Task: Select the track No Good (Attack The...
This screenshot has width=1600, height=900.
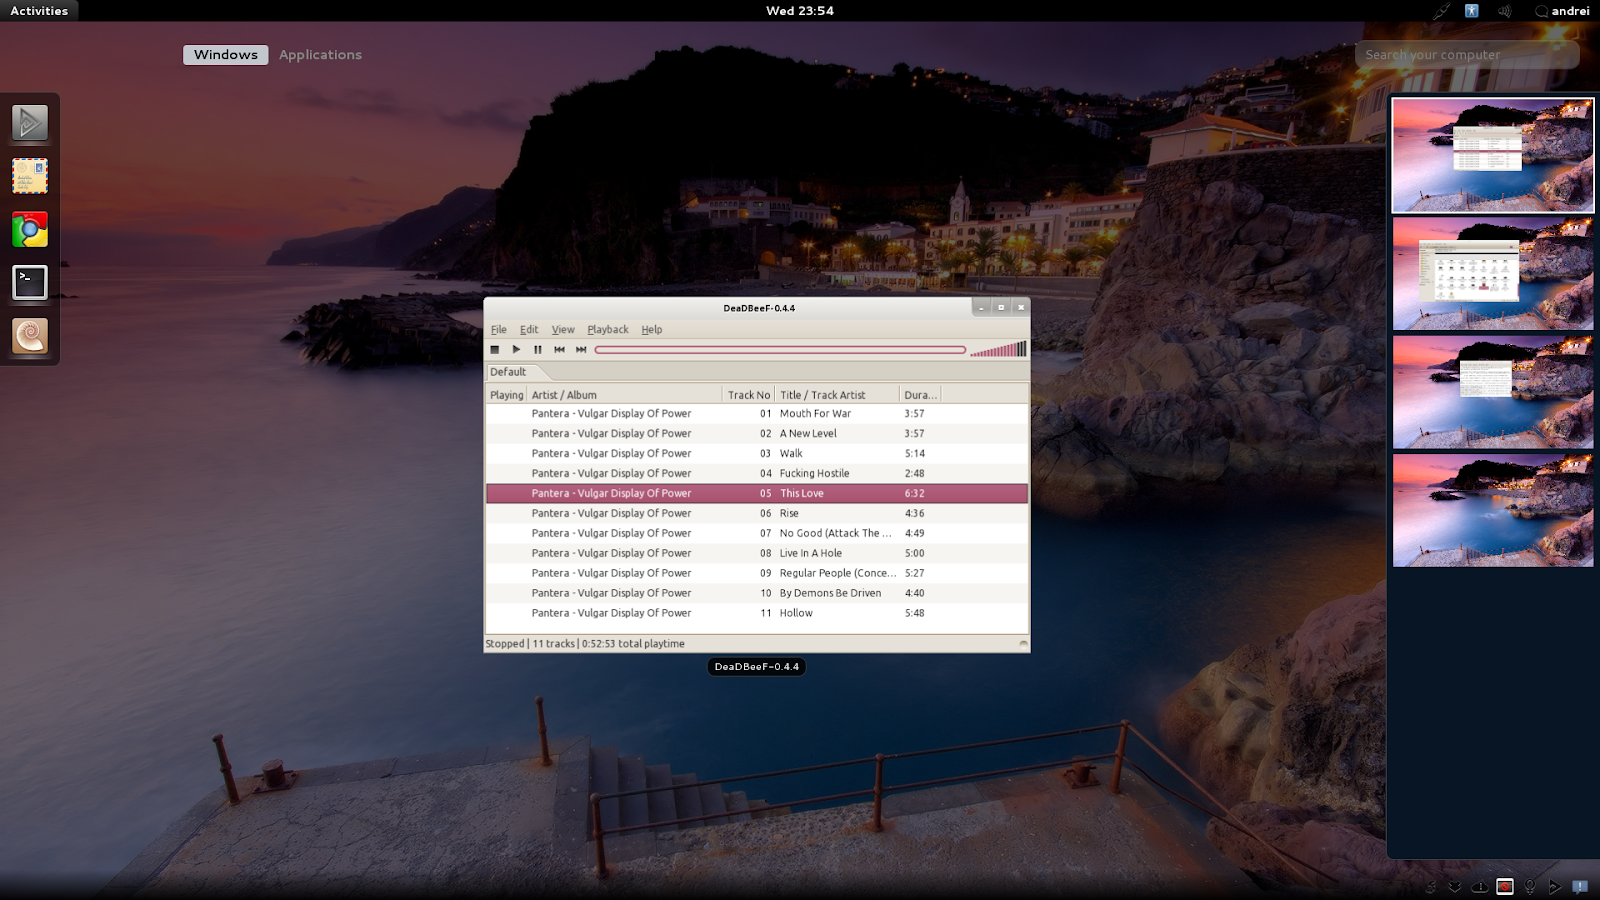Action: (757, 534)
